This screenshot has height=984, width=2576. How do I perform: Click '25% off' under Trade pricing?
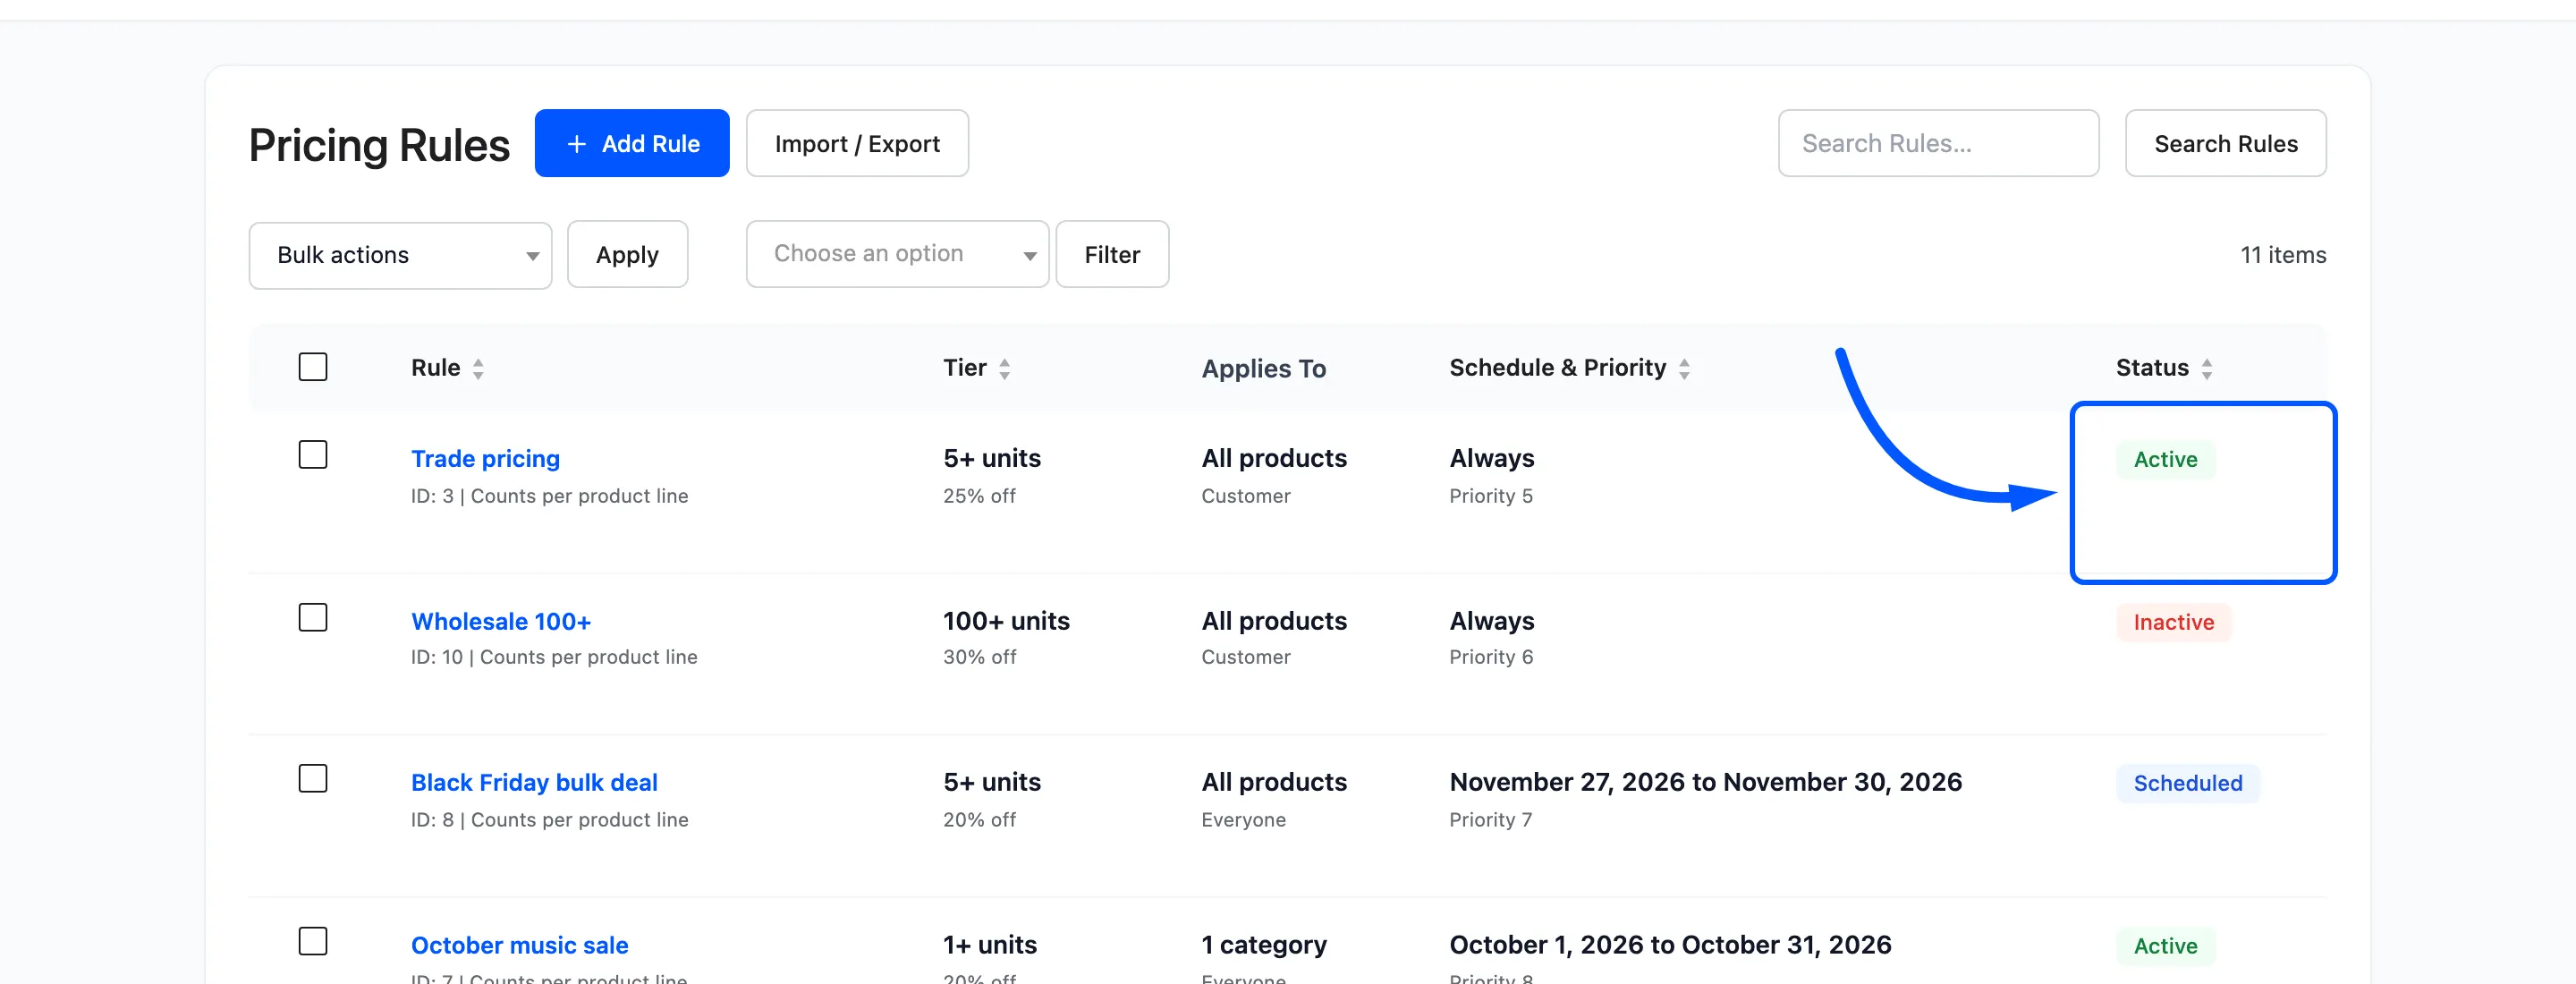pyautogui.click(x=979, y=496)
